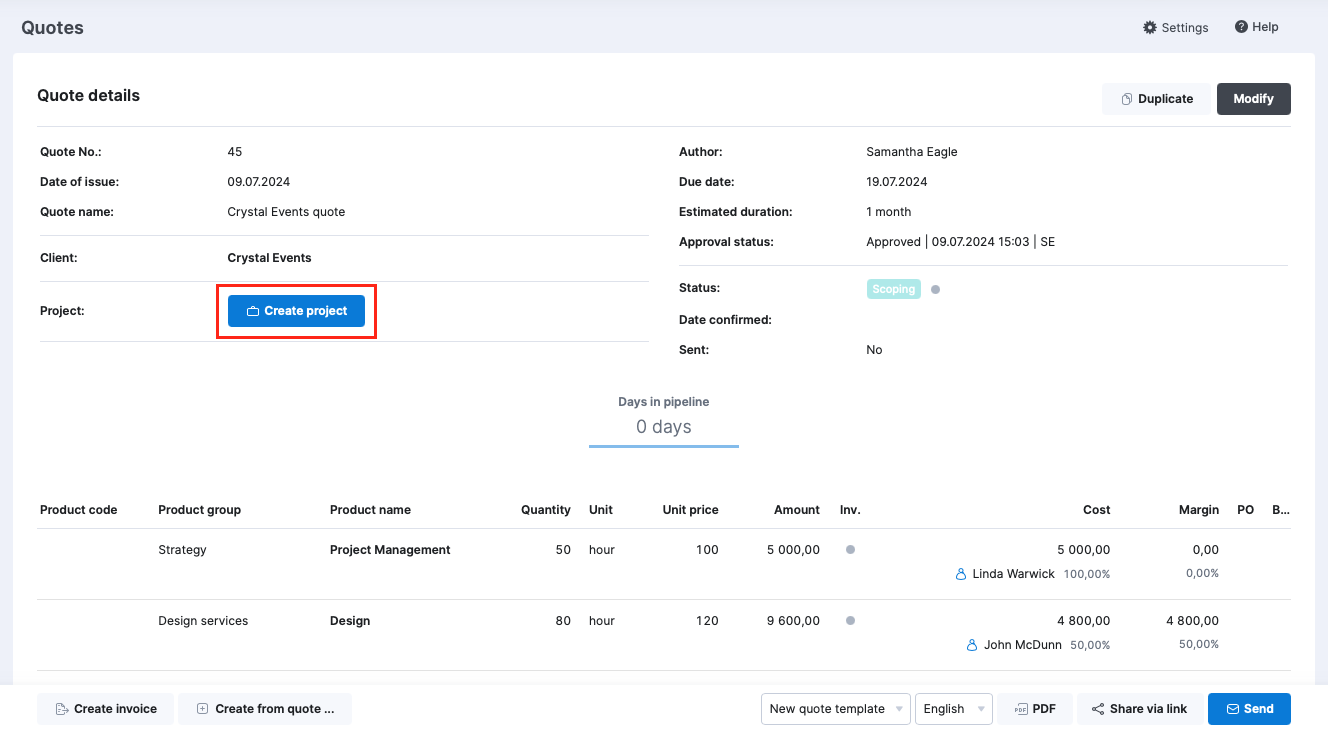
Task: Export the quote as PDF
Action: 1035,709
